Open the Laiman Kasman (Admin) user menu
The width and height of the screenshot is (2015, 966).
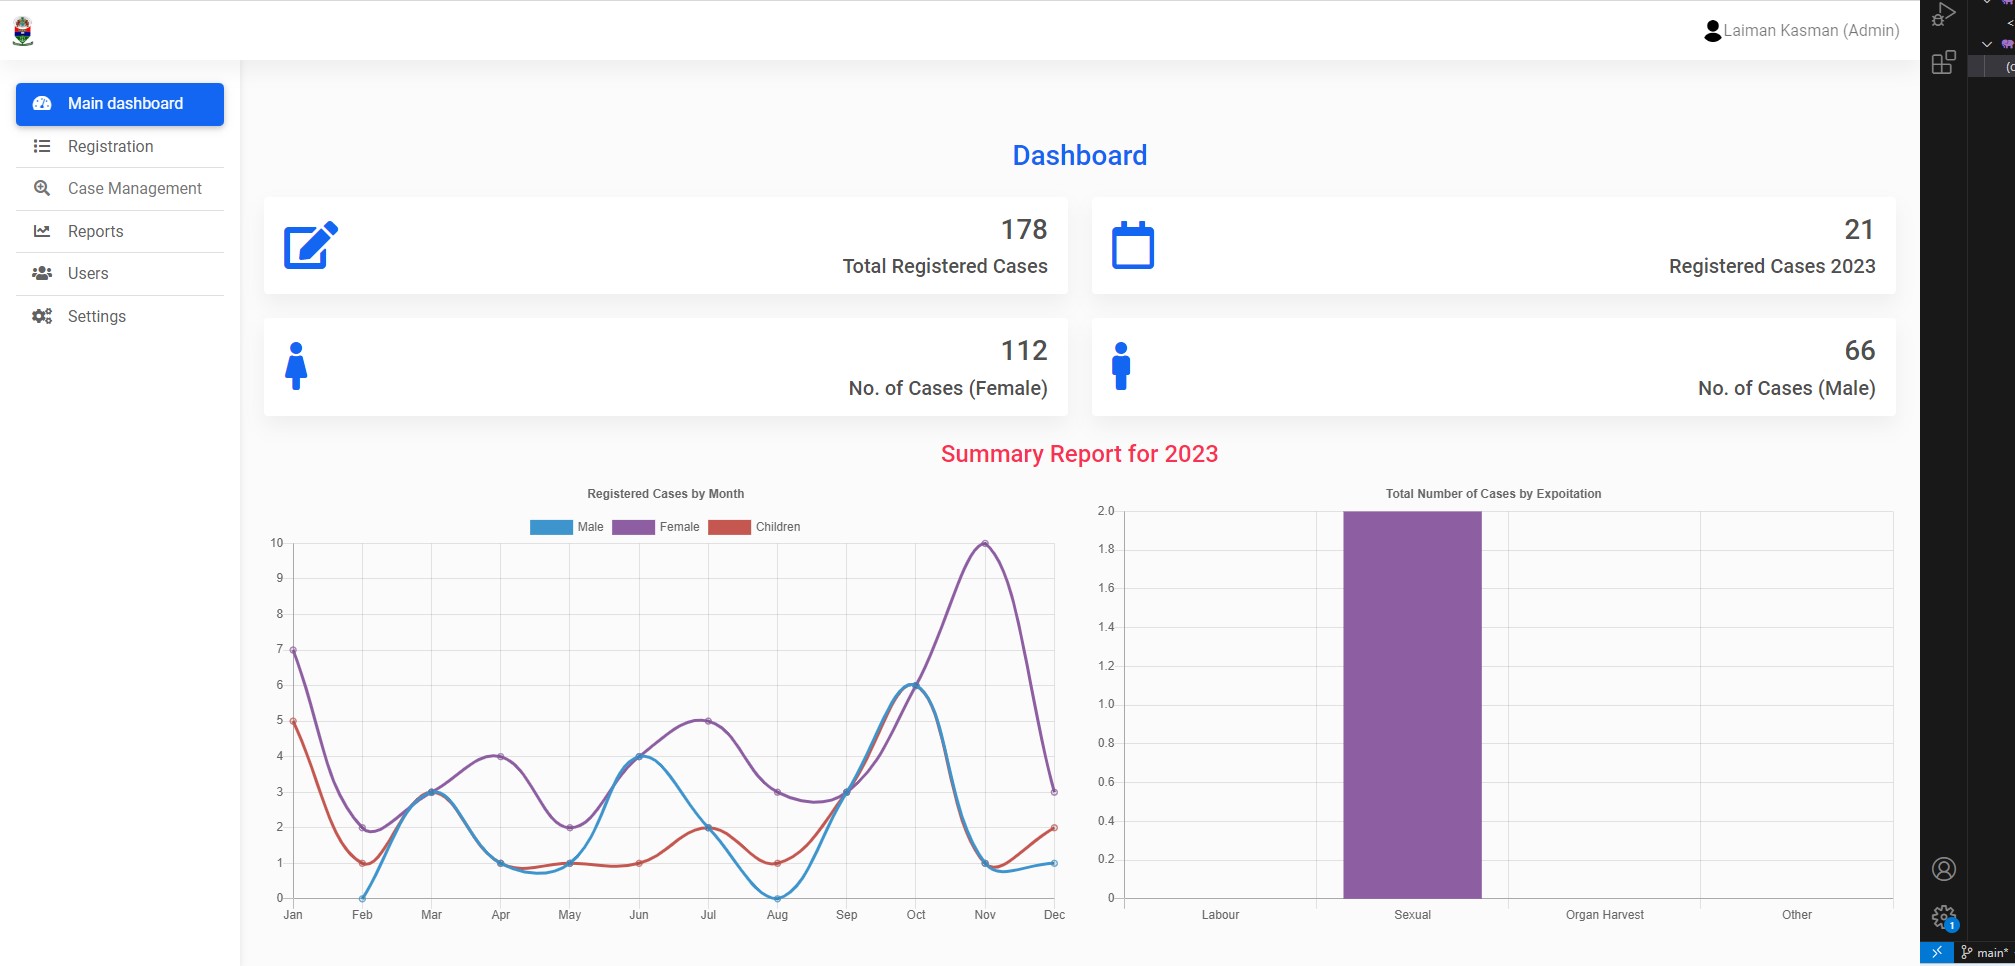1801,31
